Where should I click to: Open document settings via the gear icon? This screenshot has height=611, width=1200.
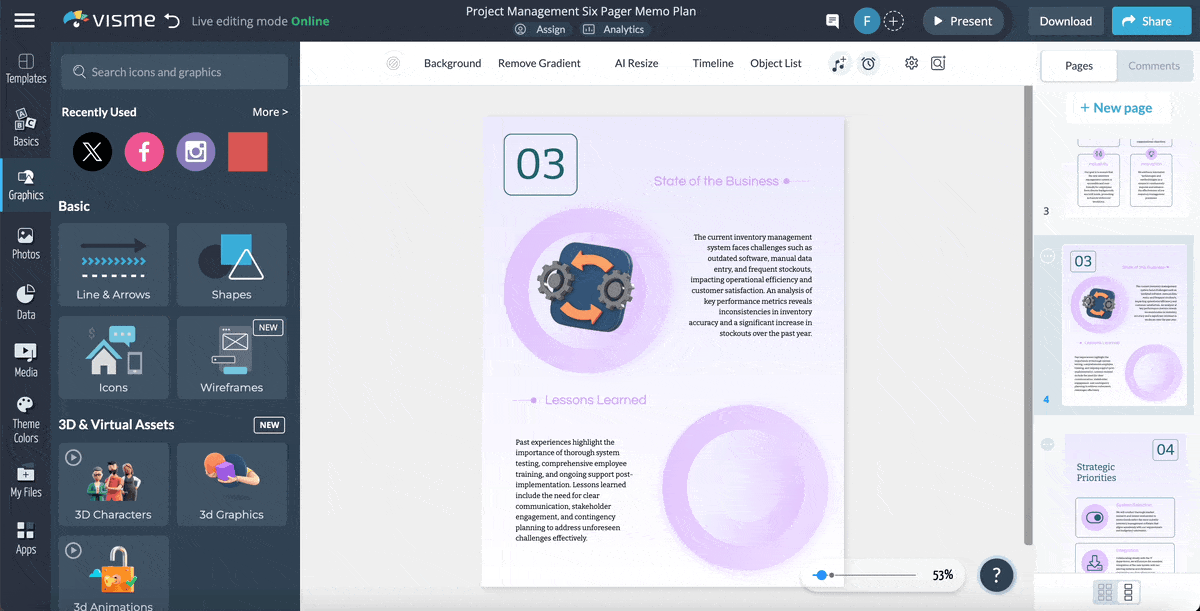[x=911, y=63]
